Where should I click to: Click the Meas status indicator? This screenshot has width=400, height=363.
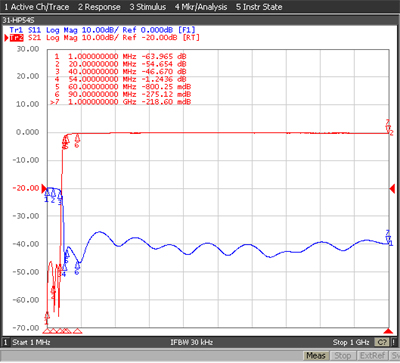click(x=315, y=355)
